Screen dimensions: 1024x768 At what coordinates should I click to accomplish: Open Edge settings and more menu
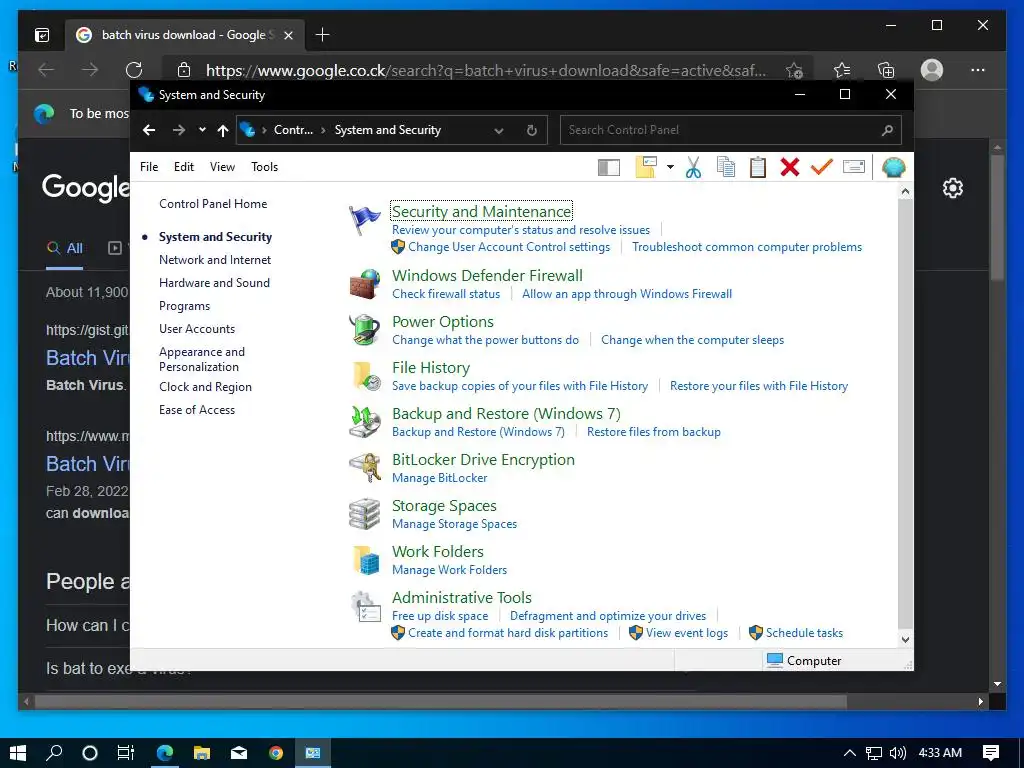[978, 70]
